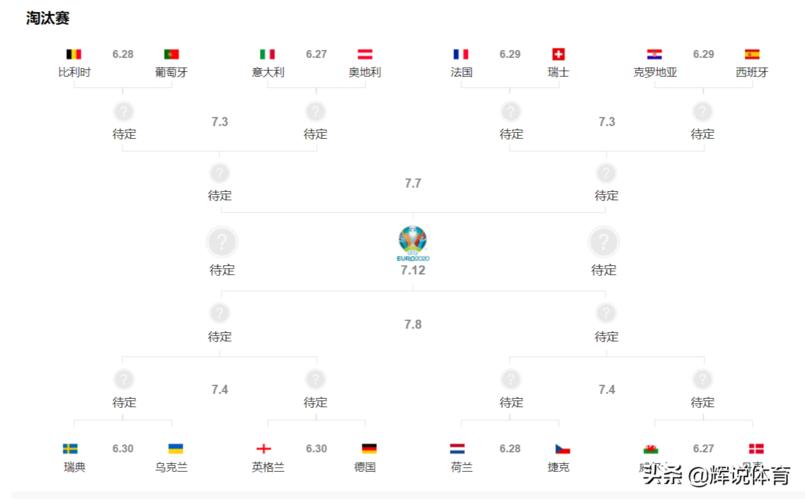This screenshot has width=805, height=500.
Task: Open the Euro 2020 trophy logo
Action: pyautogui.click(x=412, y=242)
